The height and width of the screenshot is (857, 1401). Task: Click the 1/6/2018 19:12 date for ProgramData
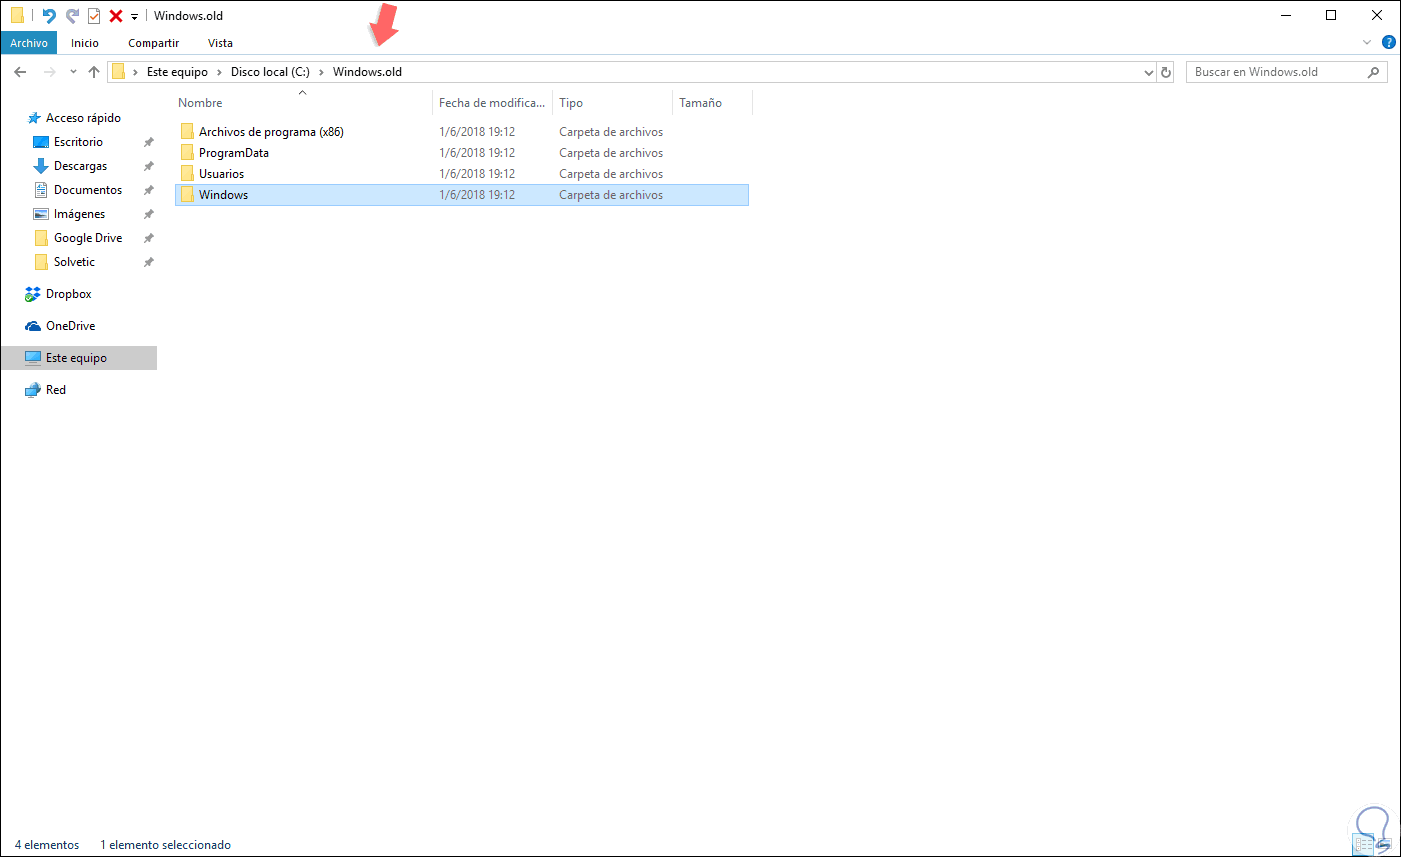477,153
